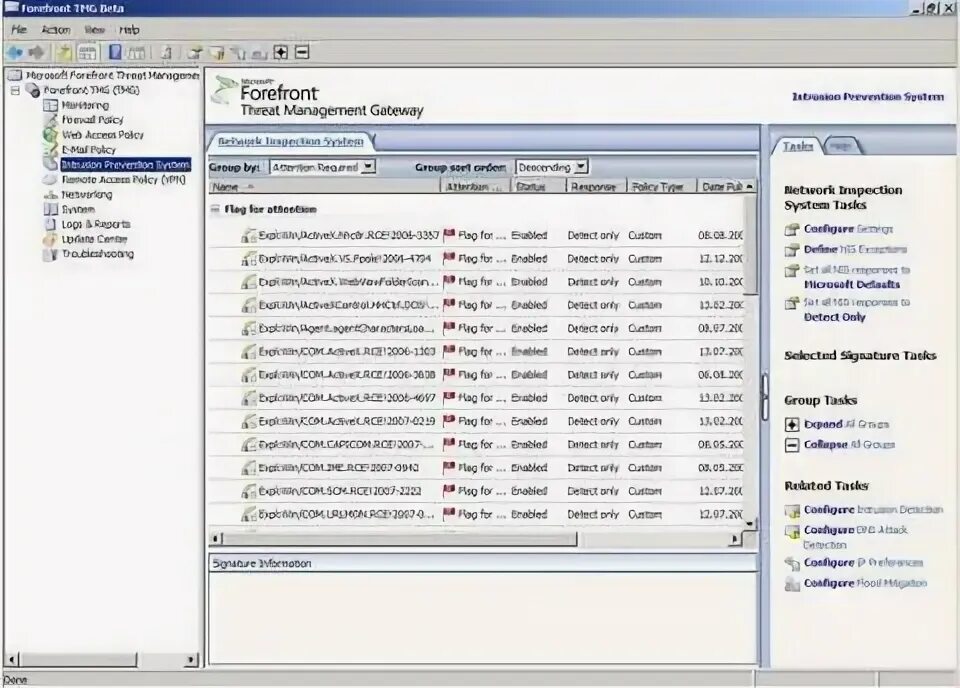Click Set all responses to Microsoft Defaults
Screen dimensions: 960x688
(857, 277)
